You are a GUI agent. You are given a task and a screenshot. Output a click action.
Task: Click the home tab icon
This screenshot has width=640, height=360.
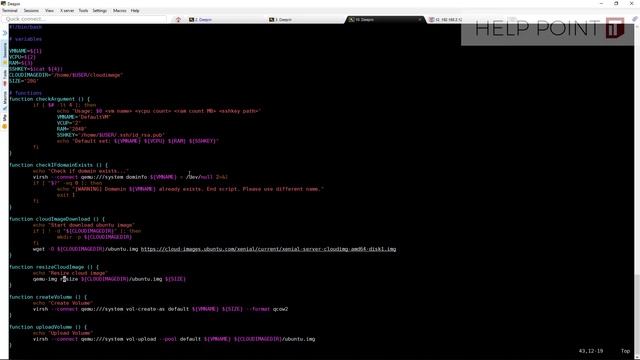pyautogui.click(x=178, y=20)
